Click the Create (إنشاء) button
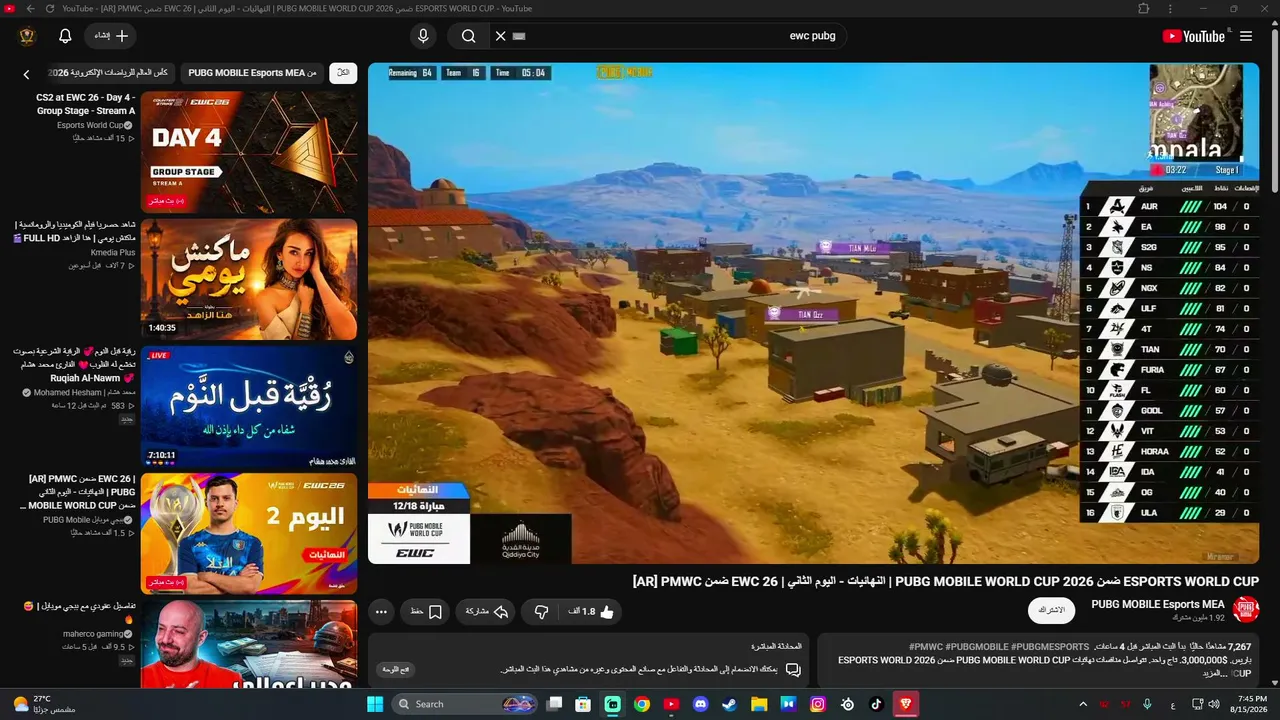 (110, 36)
